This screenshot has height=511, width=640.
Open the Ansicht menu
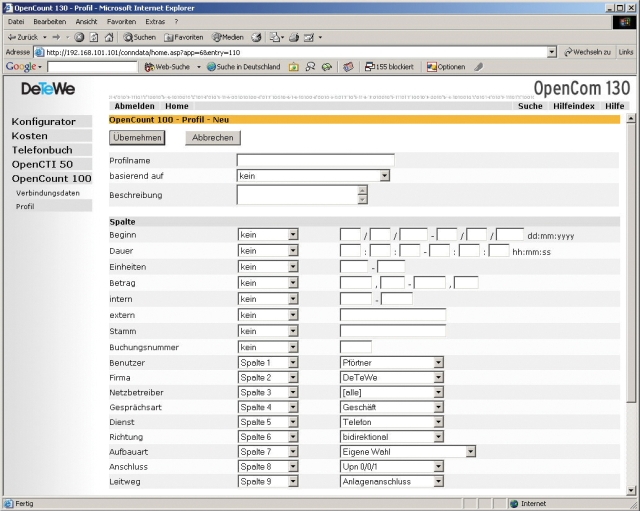pos(86,22)
